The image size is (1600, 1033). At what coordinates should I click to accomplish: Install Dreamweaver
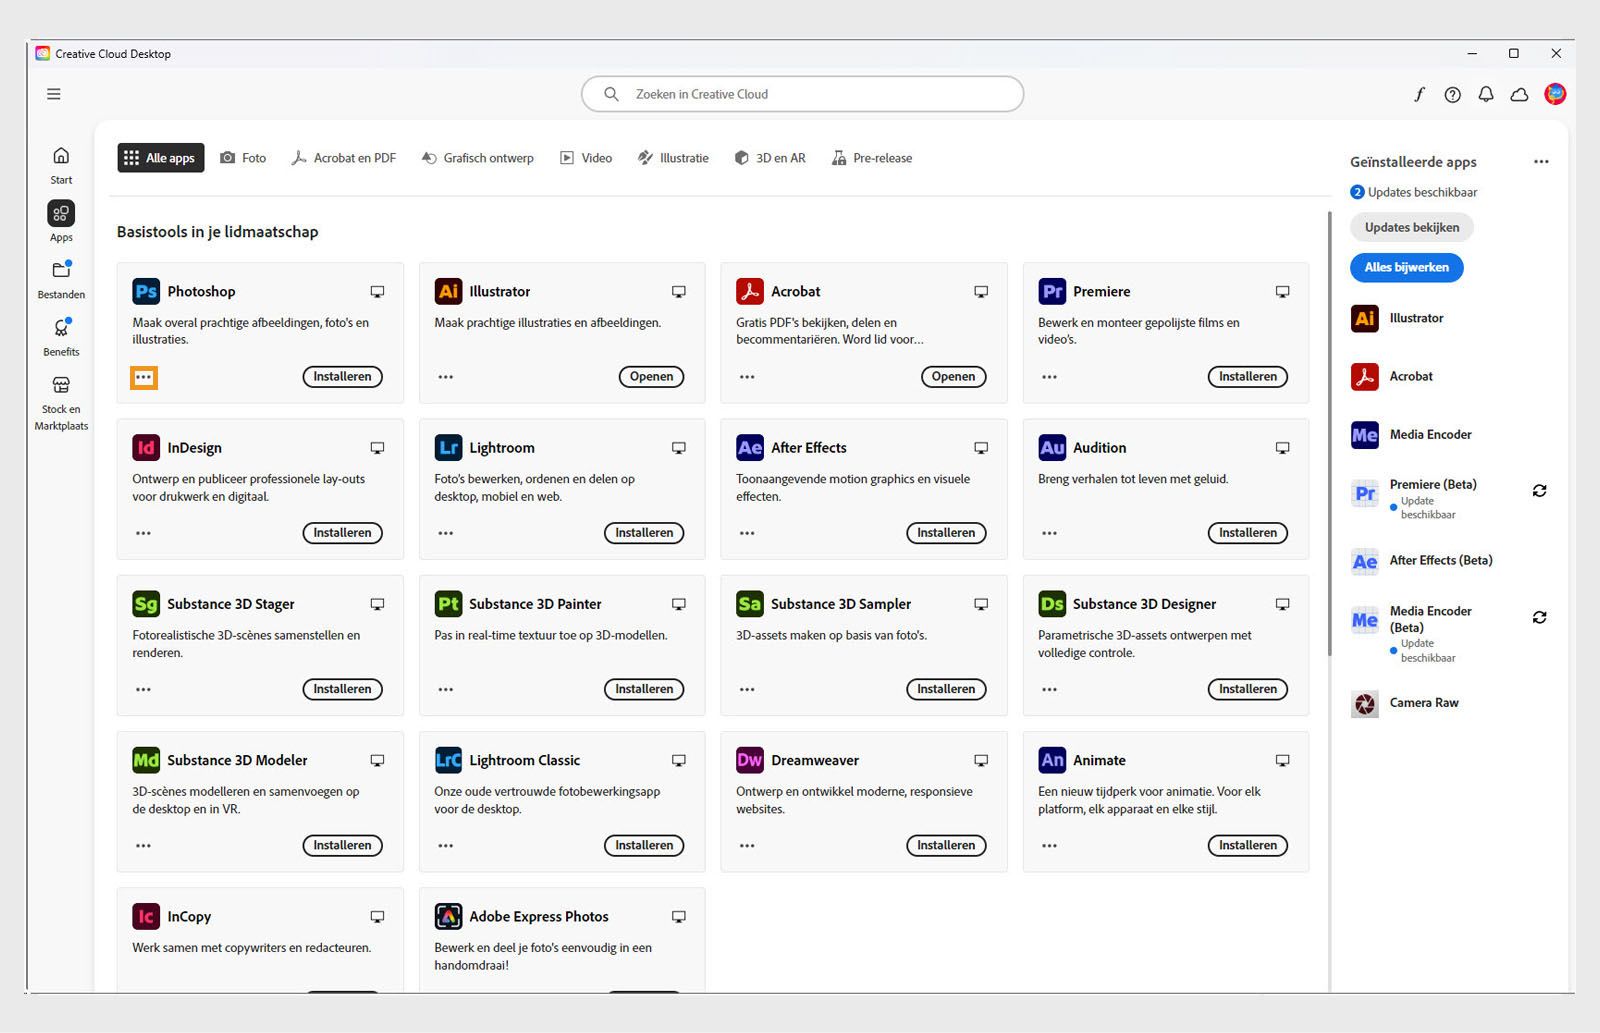(x=946, y=845)
